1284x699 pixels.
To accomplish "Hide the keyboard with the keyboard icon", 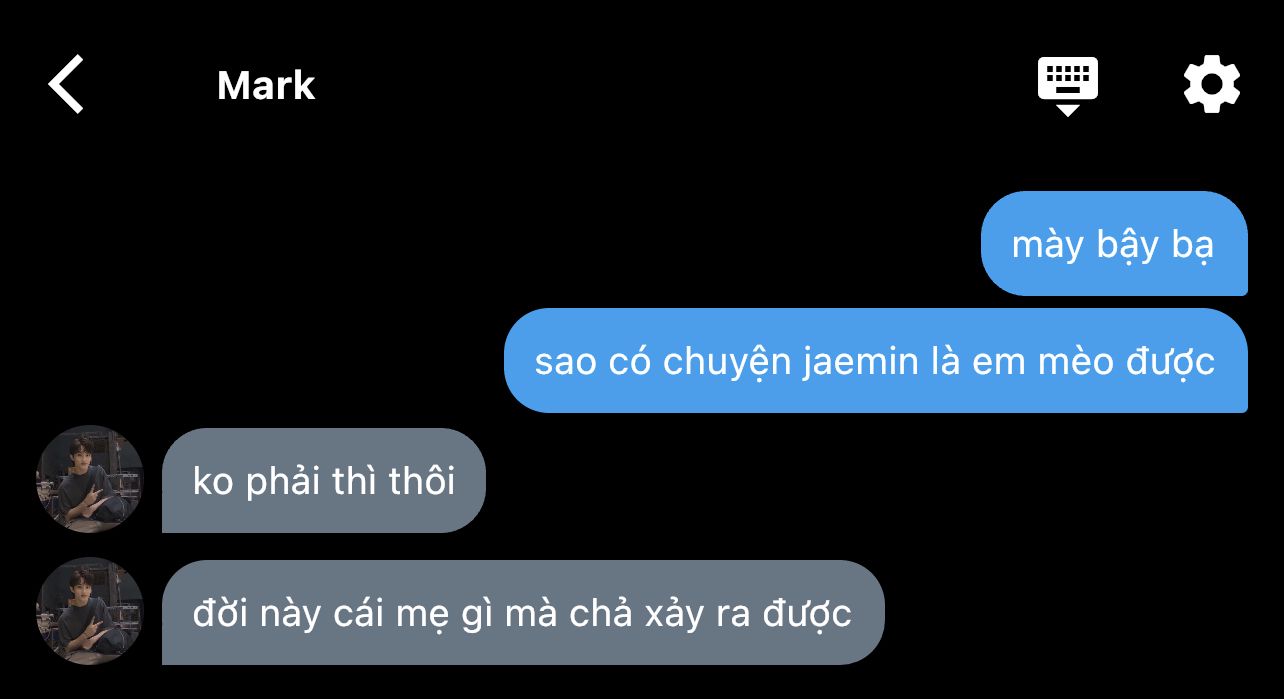I will click(x=1067, y=86).
